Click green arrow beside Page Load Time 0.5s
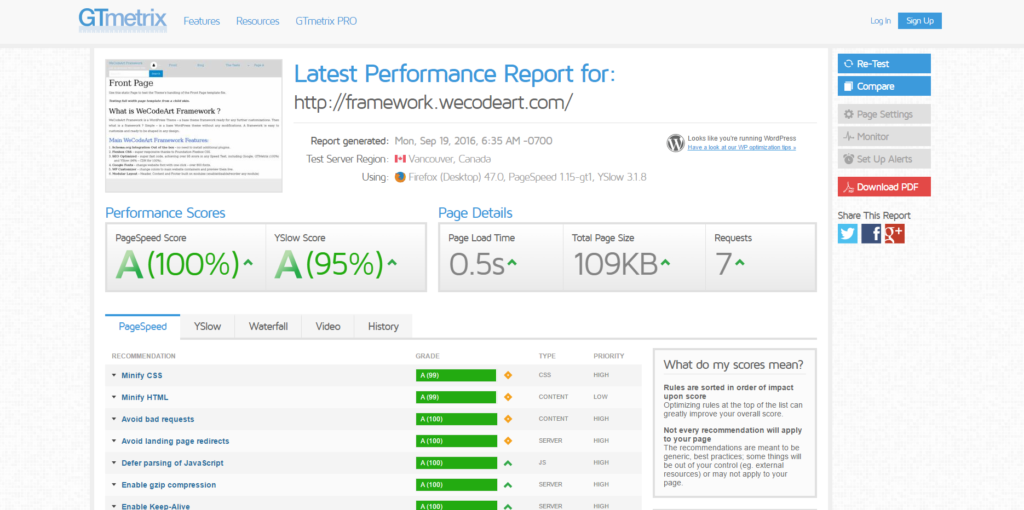 (512, 263)
